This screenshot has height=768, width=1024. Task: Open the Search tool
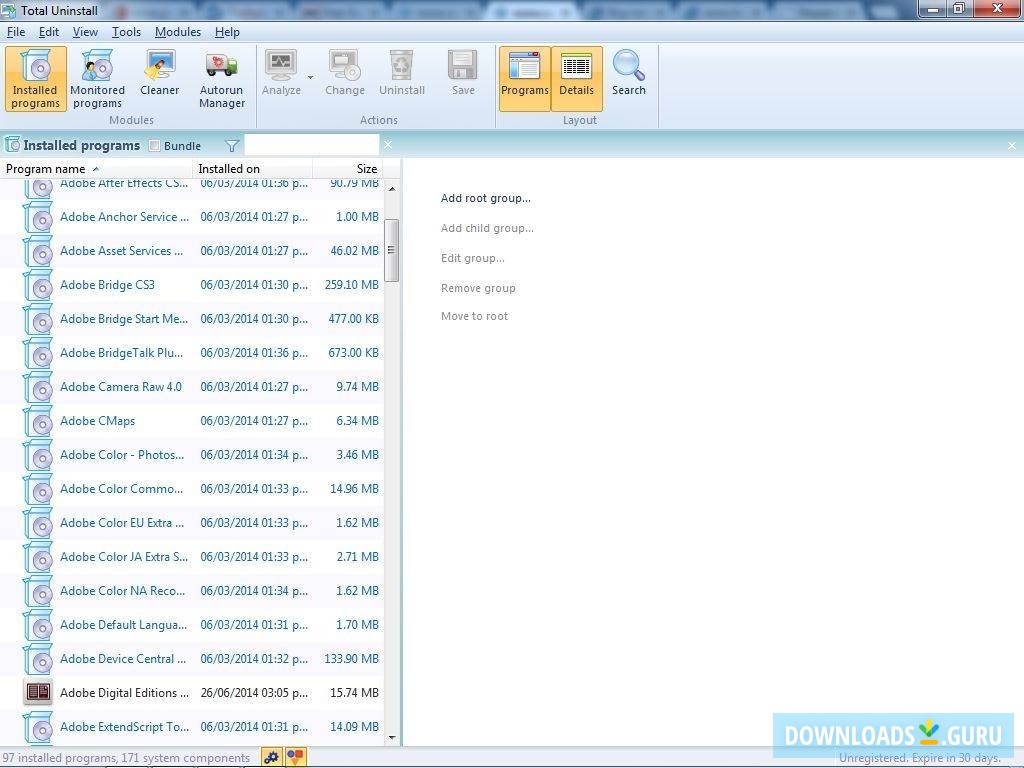629,73
